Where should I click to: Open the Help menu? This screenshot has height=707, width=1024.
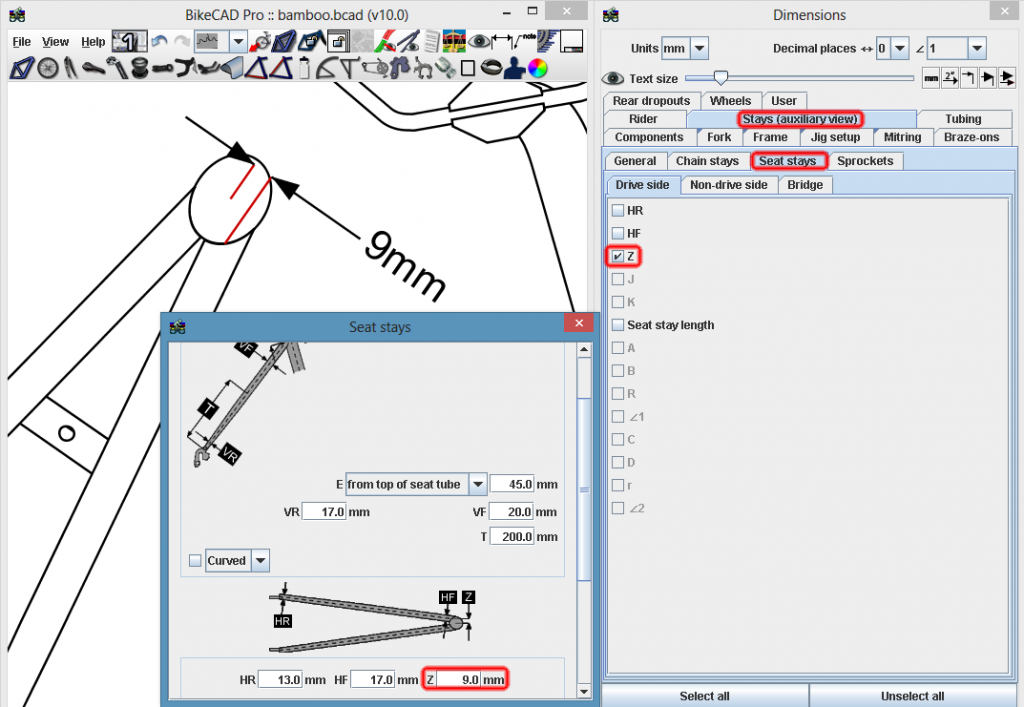[93, 42]
